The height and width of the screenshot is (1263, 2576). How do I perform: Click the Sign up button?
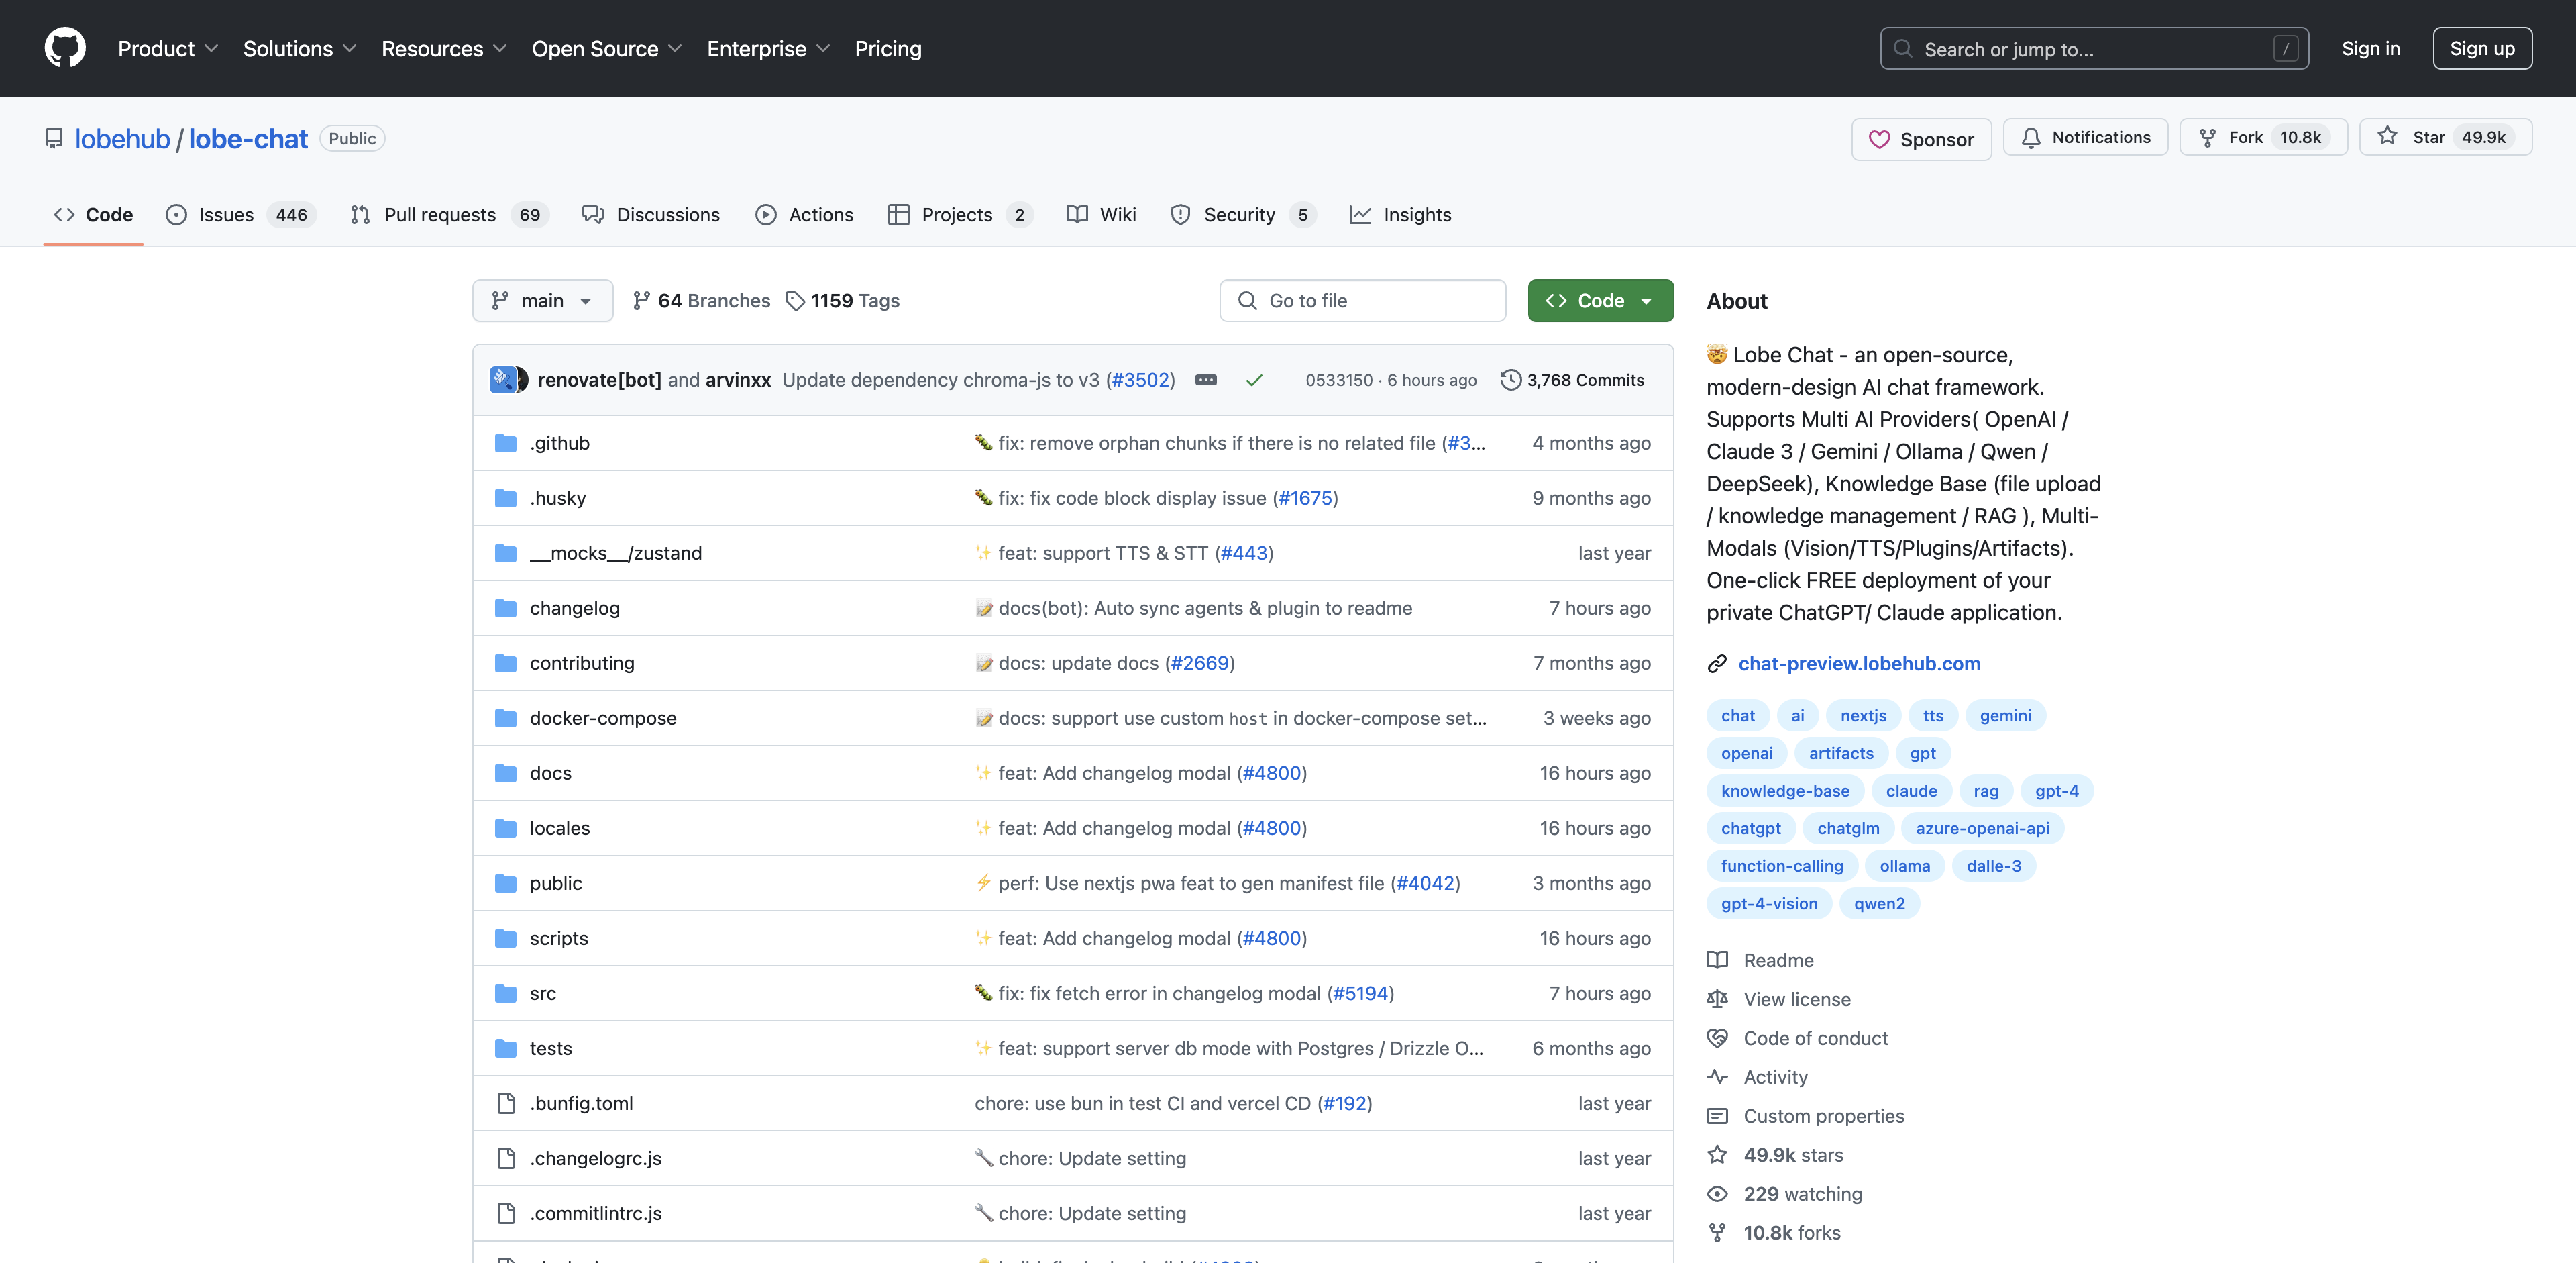[x=2481, y=48]
